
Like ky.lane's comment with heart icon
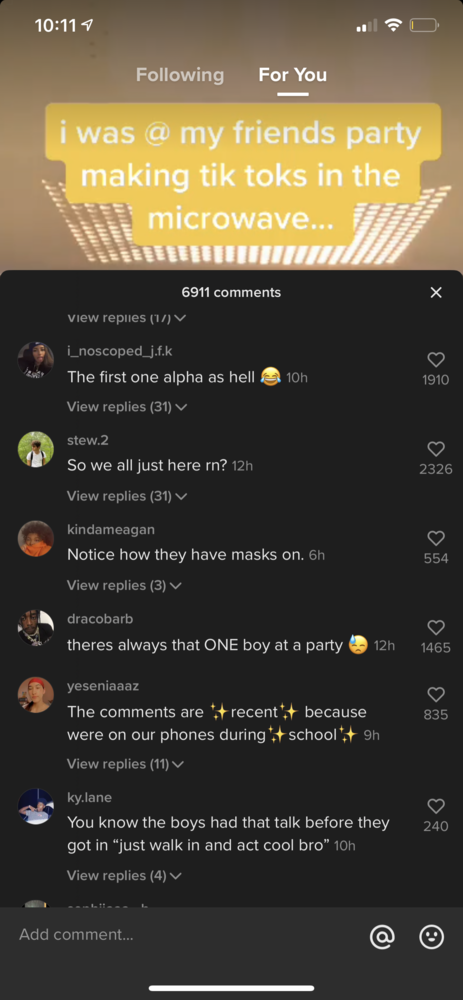tap(436, 807)
